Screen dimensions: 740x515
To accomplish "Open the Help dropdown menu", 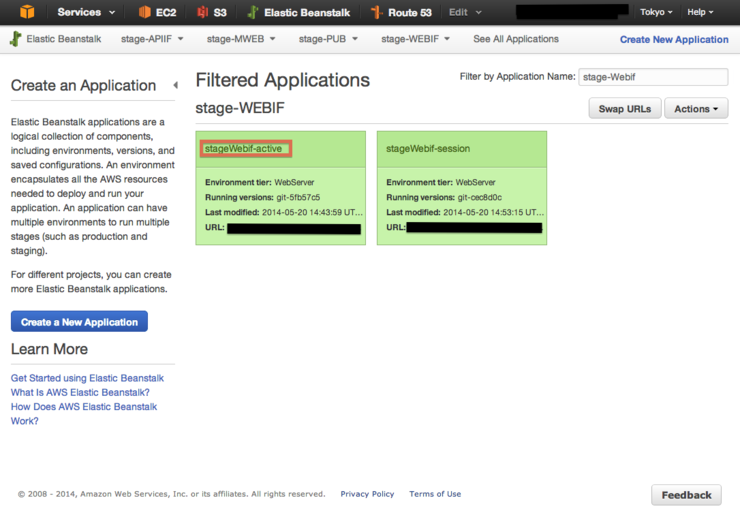I will pyautogui.click(x=700, y=12).
